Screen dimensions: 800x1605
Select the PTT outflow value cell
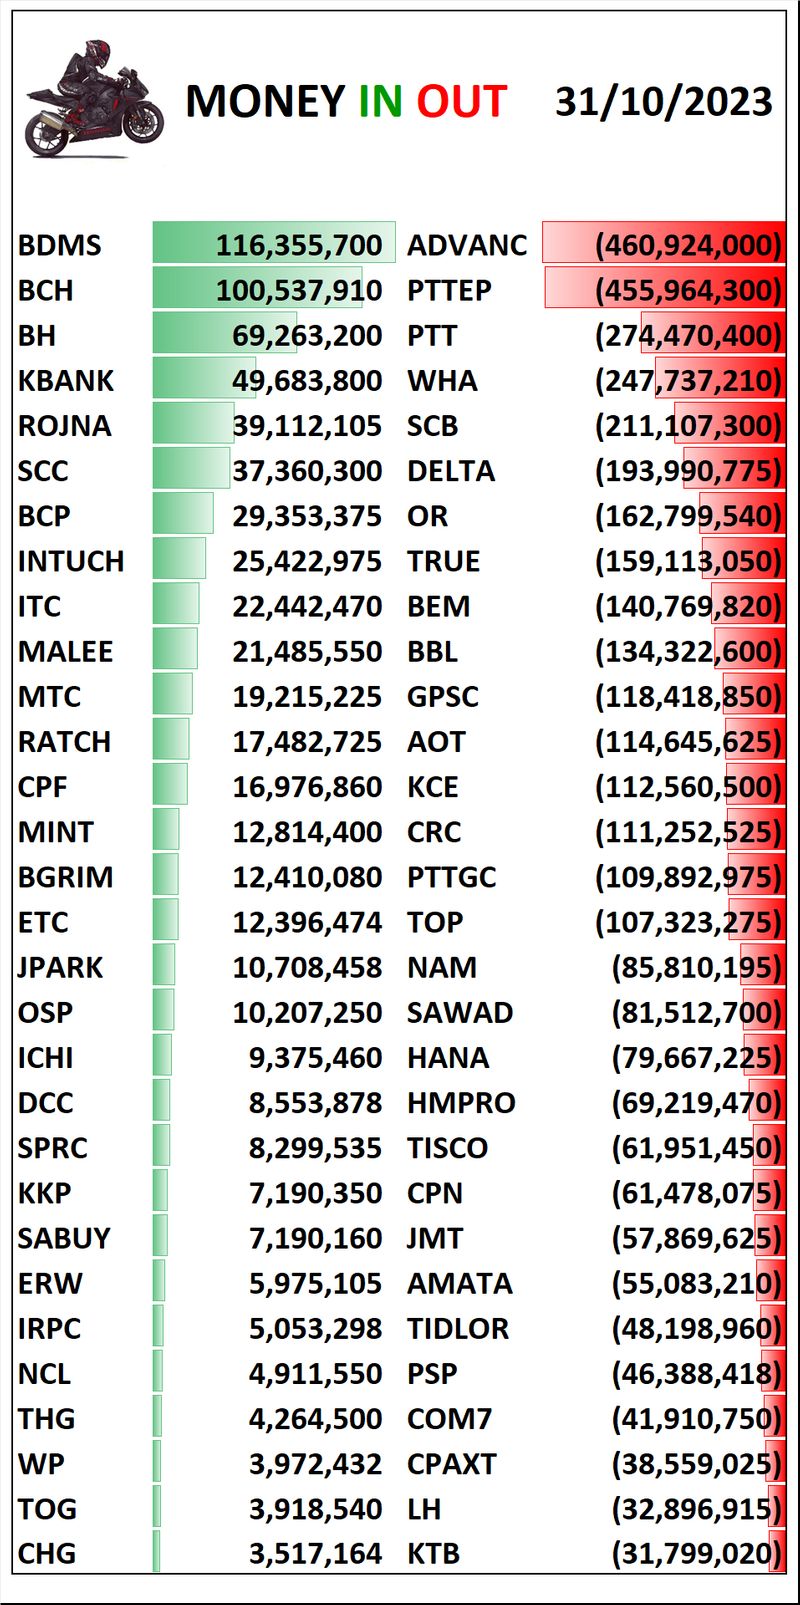(688, 336)
